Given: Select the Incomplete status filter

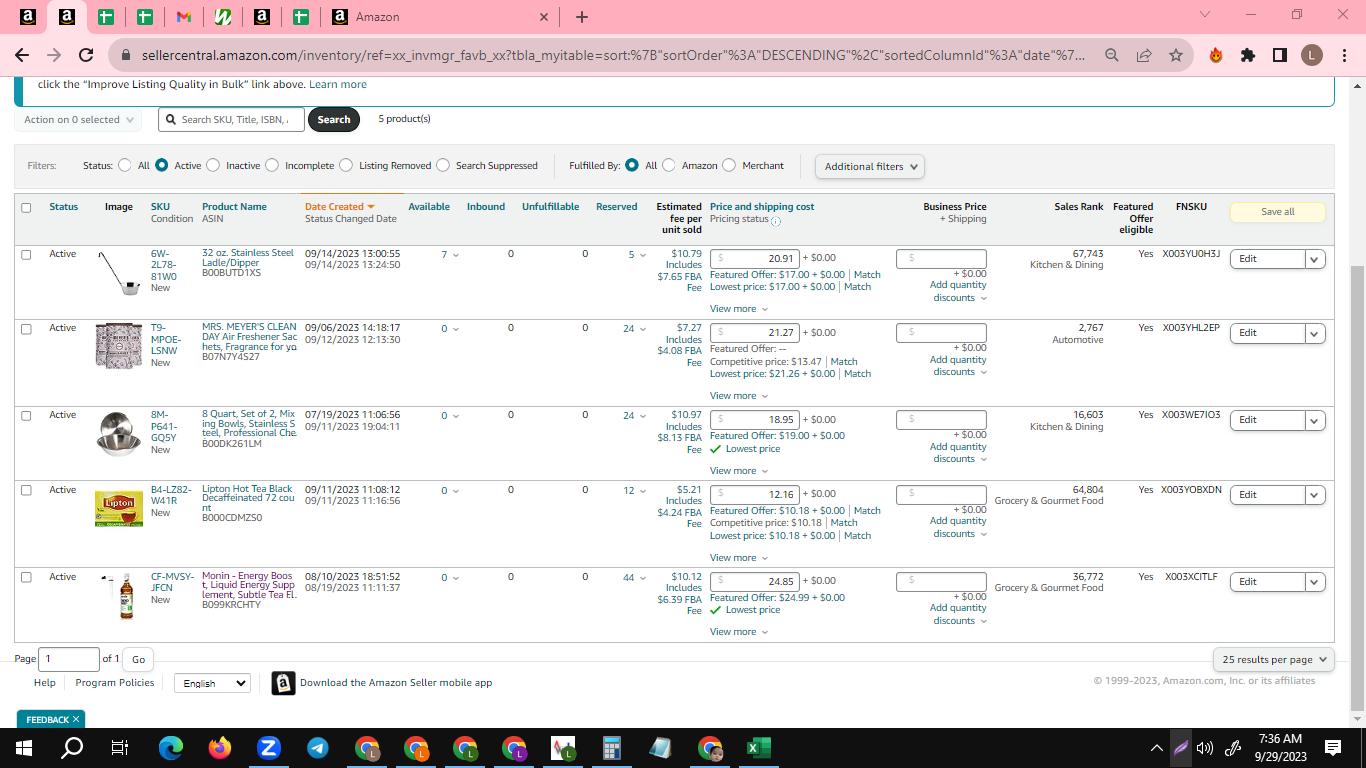Looking at the screenshot, I should tap(271, 165).
